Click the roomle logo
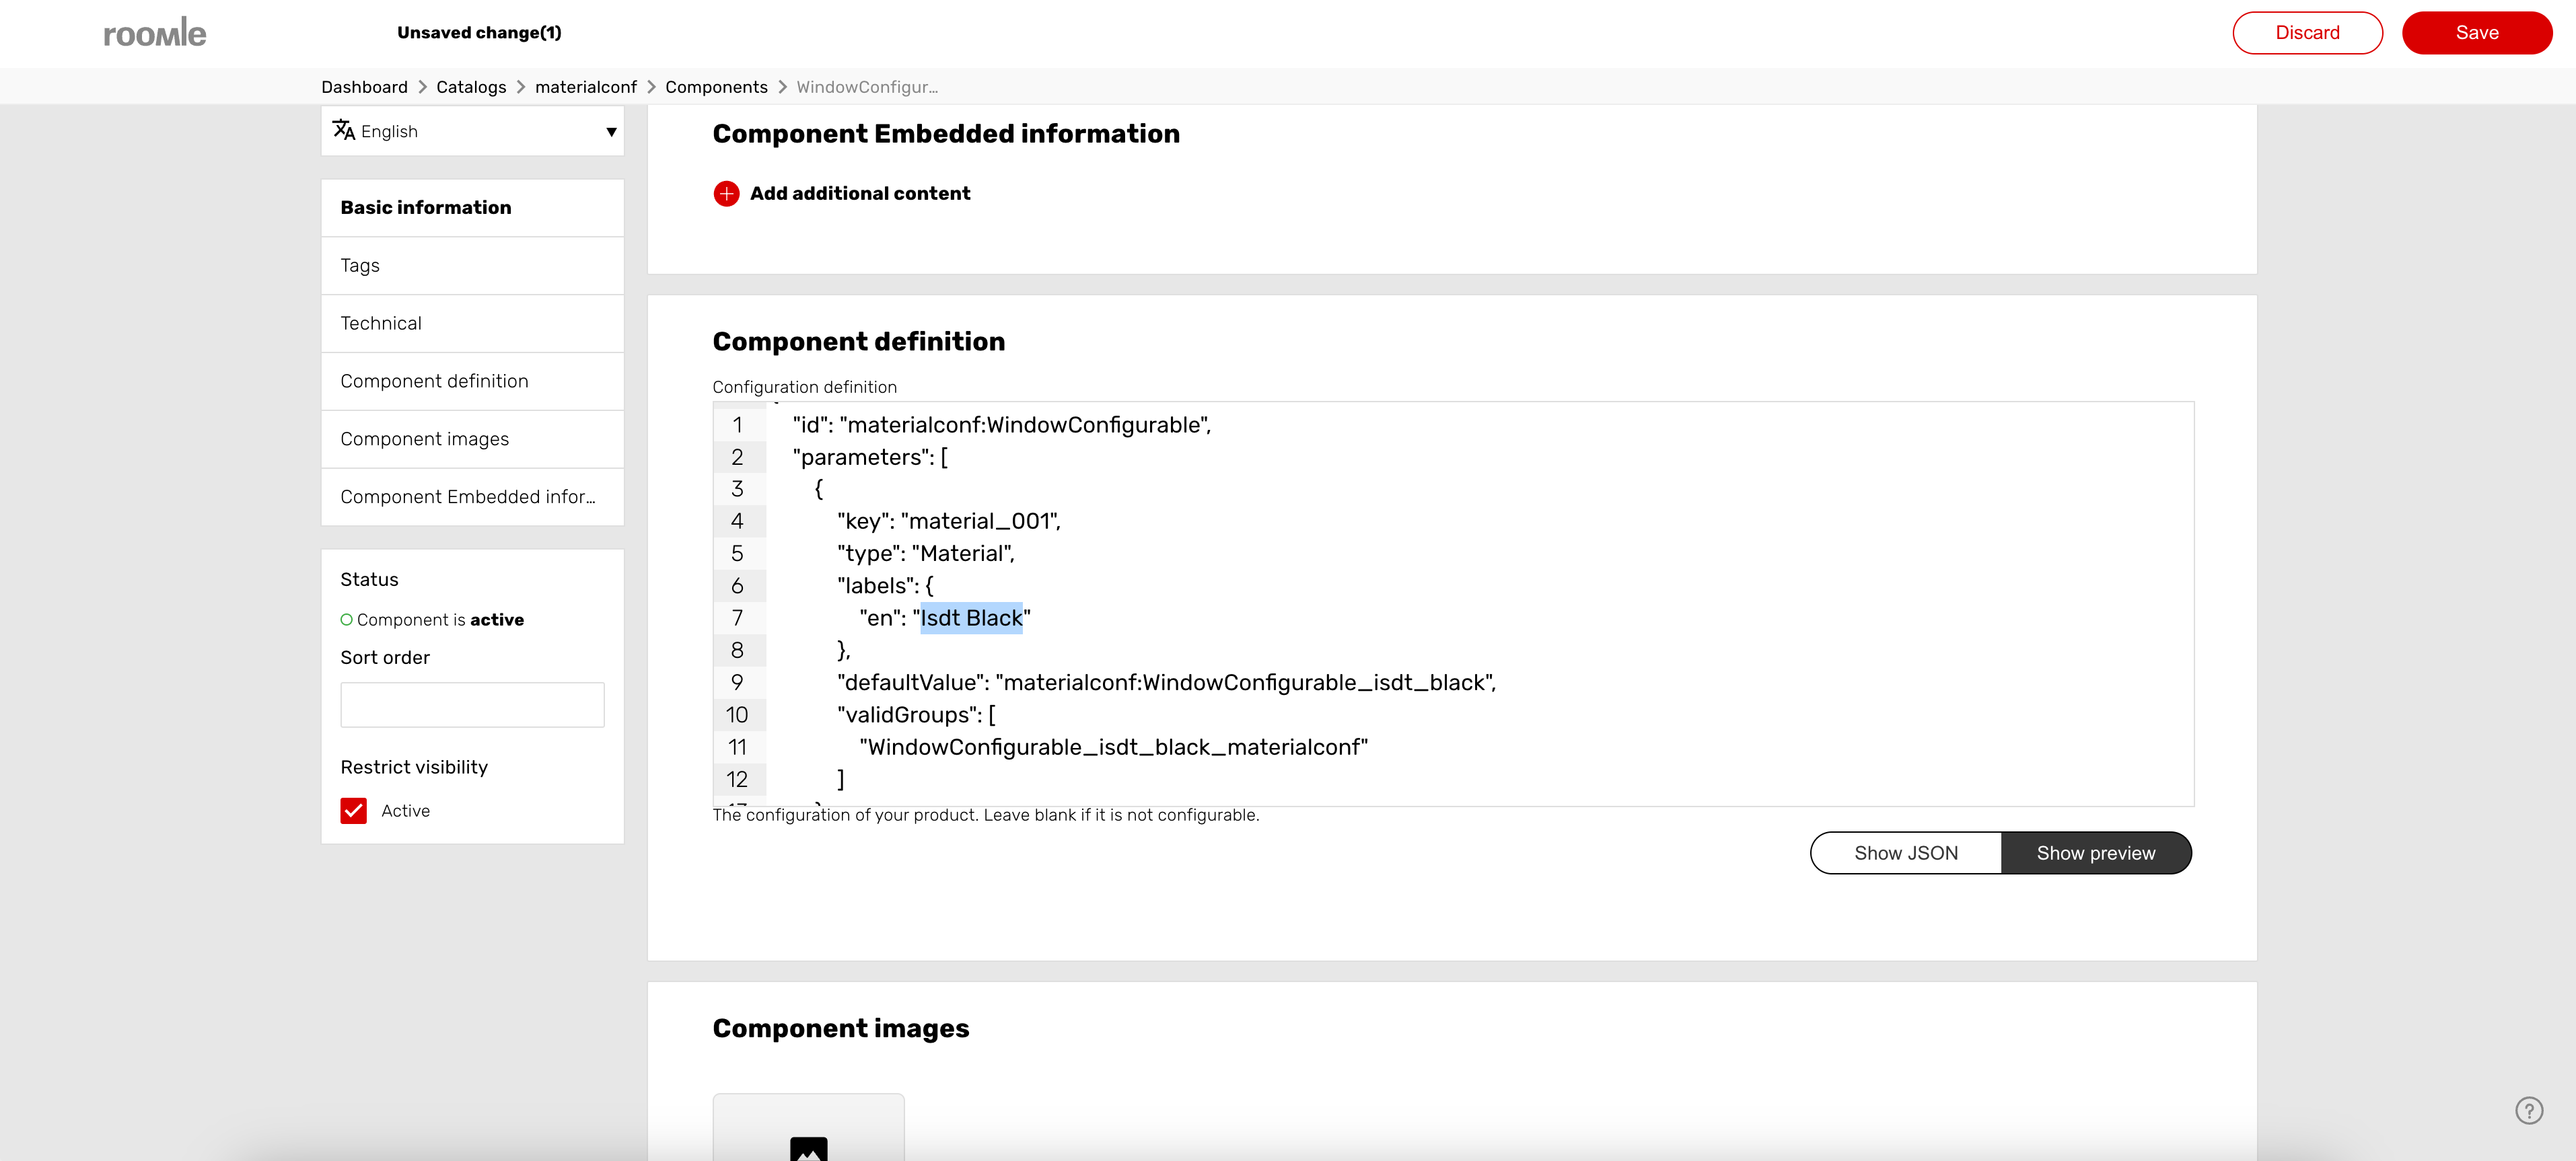Screen dimensions: 2576x1161 point(155,33)
